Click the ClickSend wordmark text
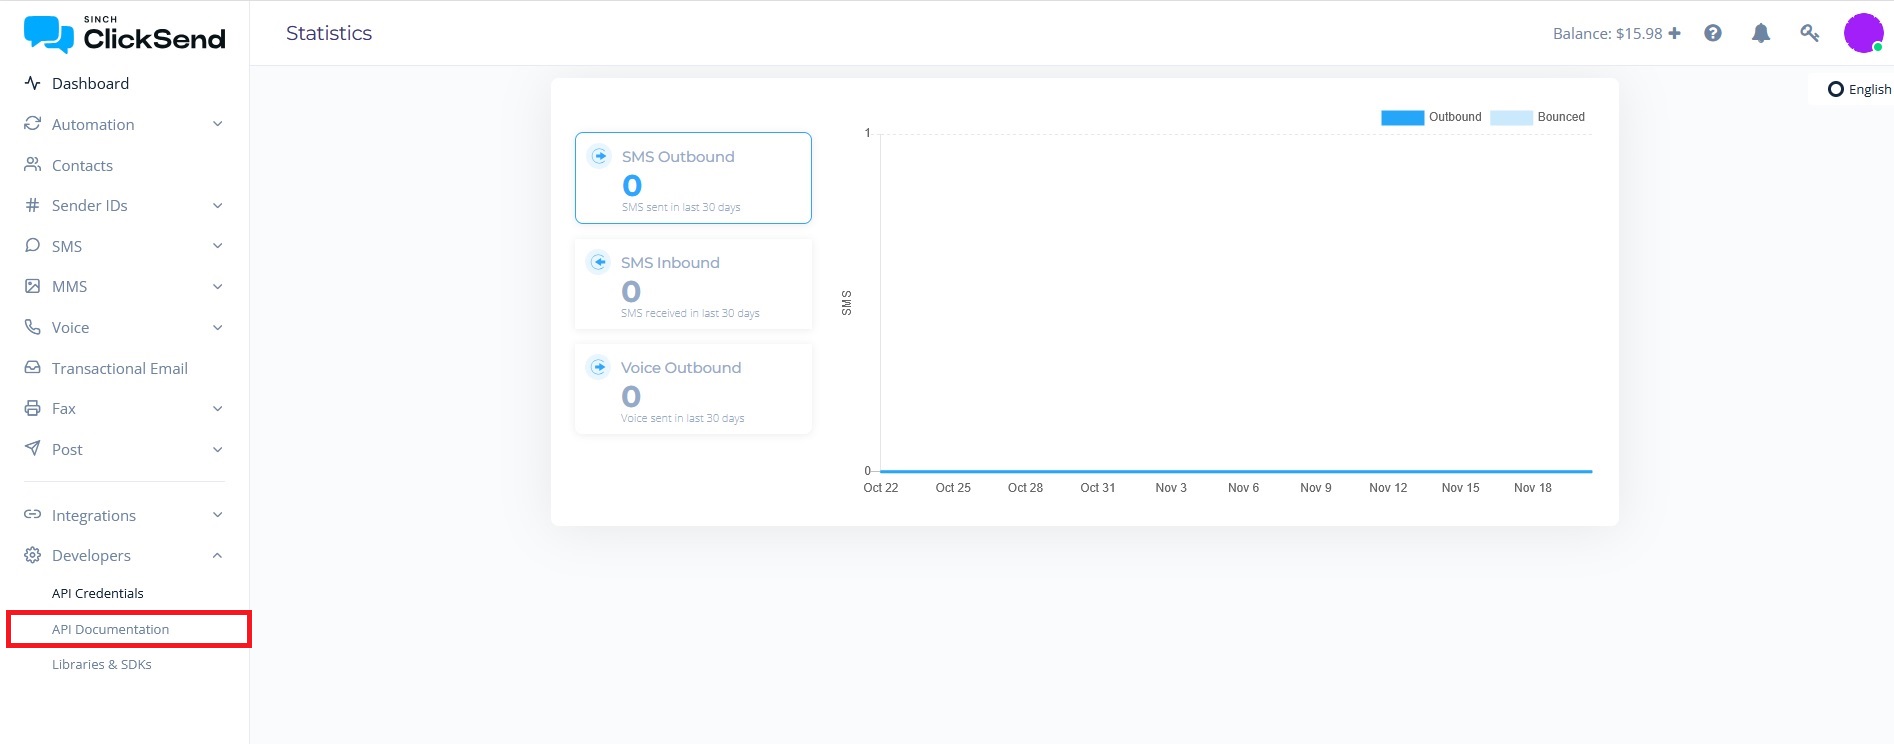This screenshot has width=1894, height=744. point(155,38)
